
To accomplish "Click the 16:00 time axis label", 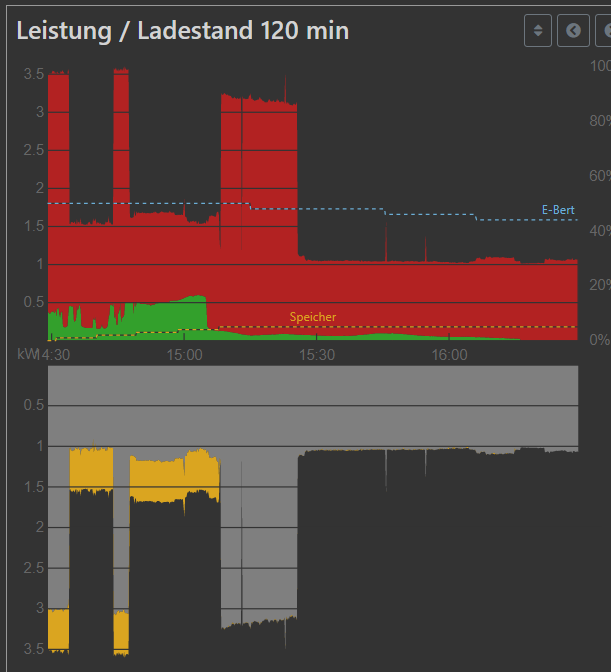I will tap(449, 355).
